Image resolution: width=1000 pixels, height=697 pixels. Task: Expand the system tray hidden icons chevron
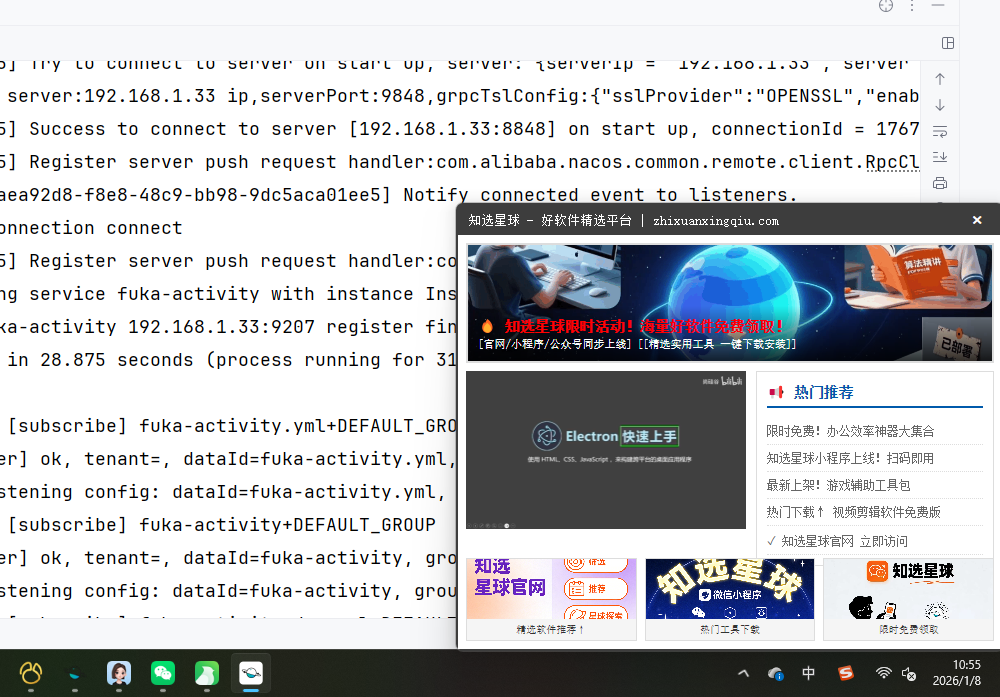pos(744,673)
